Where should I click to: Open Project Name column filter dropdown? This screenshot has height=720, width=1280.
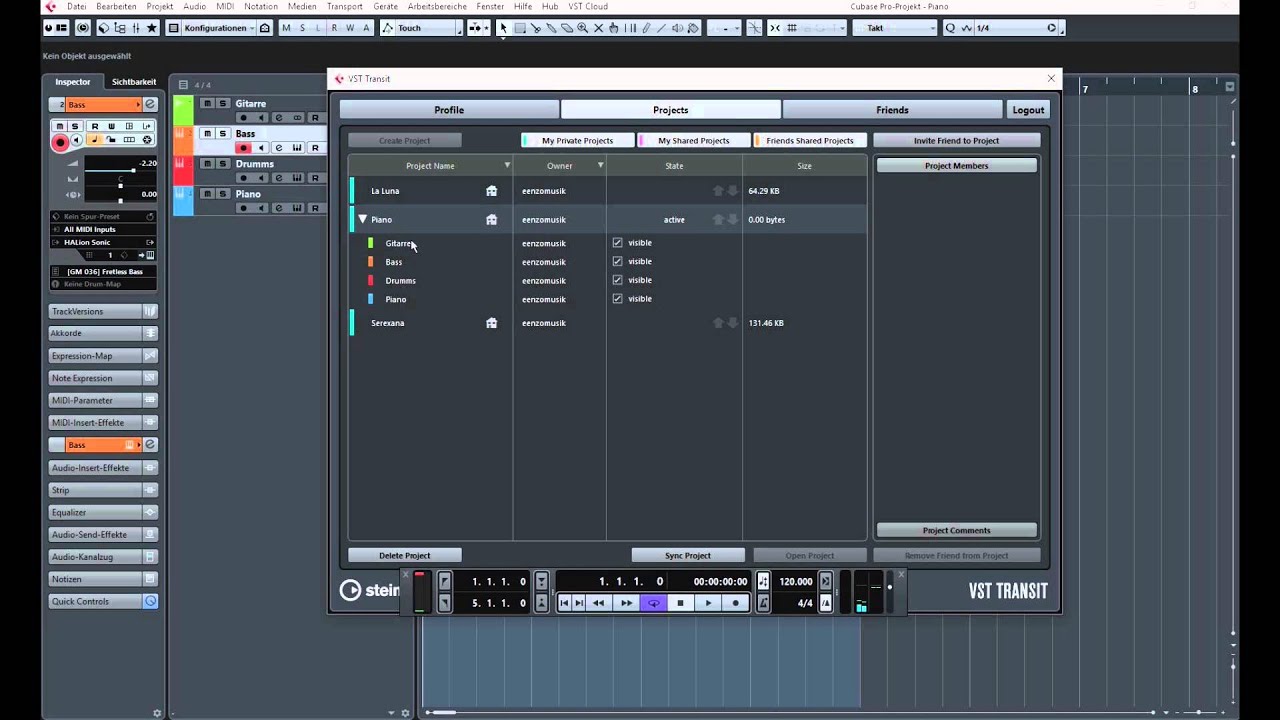507,165
